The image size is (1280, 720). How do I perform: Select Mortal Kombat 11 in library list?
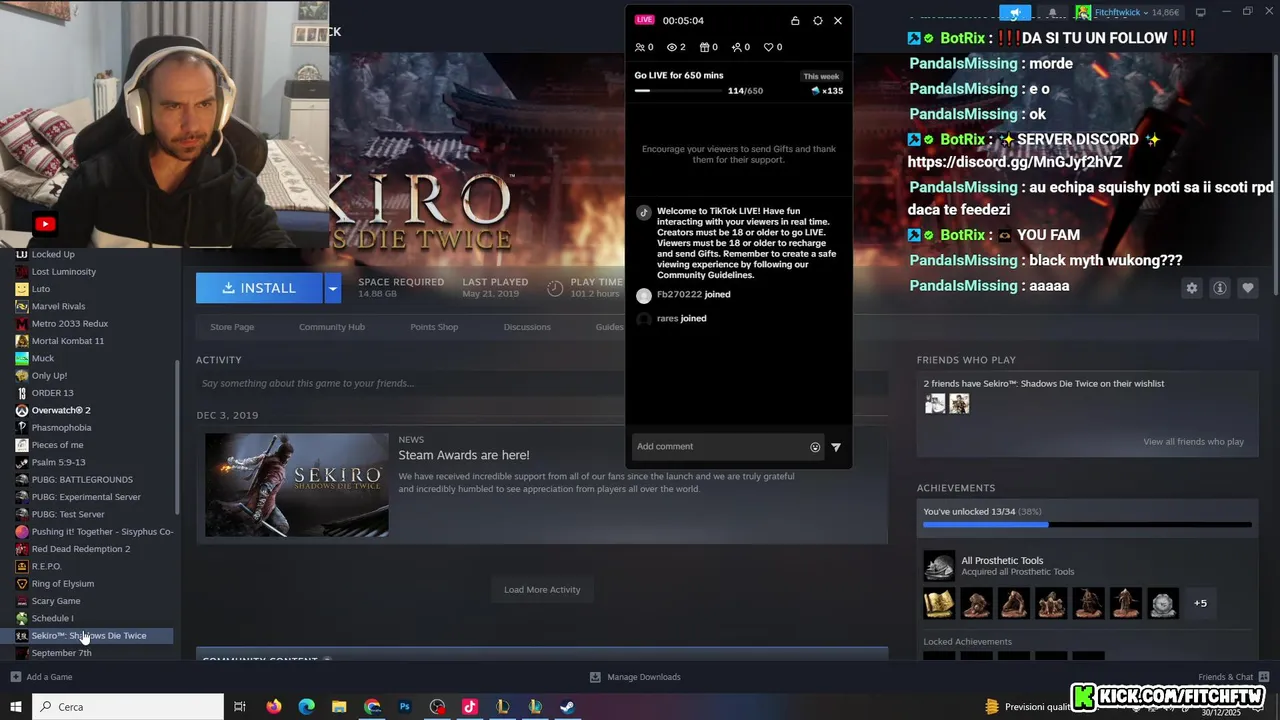pyautogui.click(x=67, y=341)
